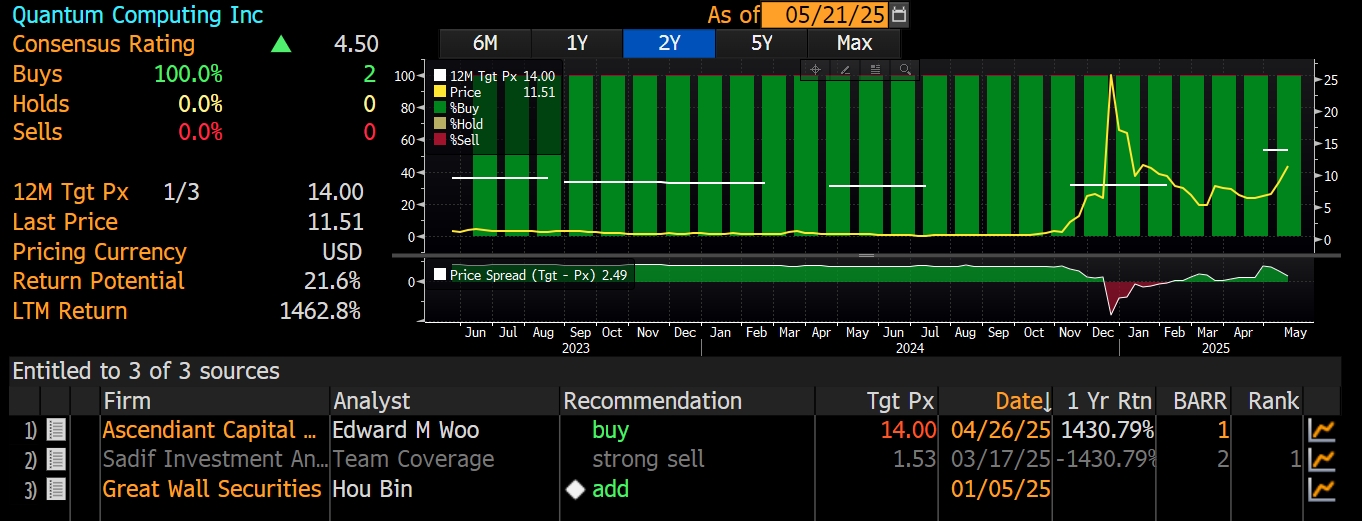
Task: Click the Quantum Computing Inc title
Action: tap(138, 15)
